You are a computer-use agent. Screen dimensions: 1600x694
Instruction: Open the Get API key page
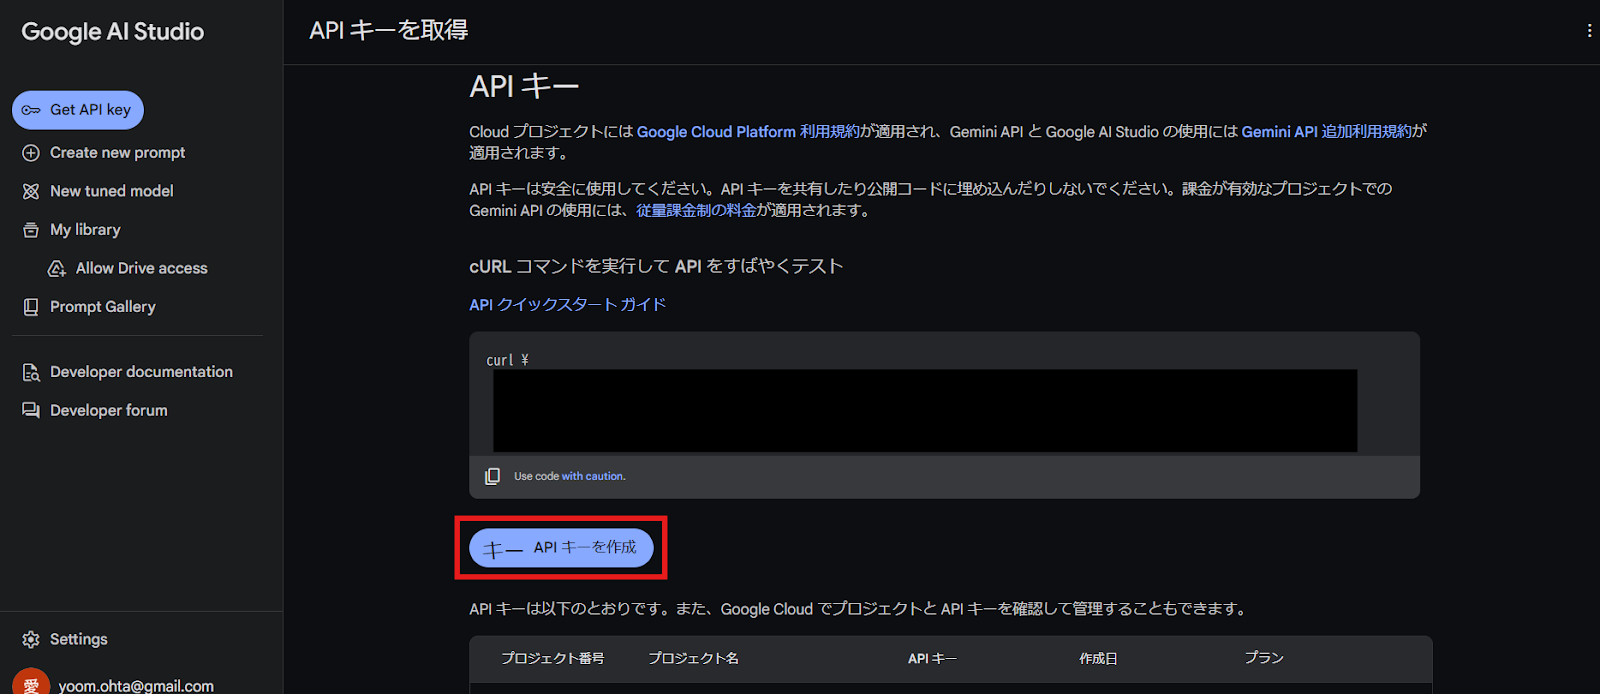coord(78,110)
